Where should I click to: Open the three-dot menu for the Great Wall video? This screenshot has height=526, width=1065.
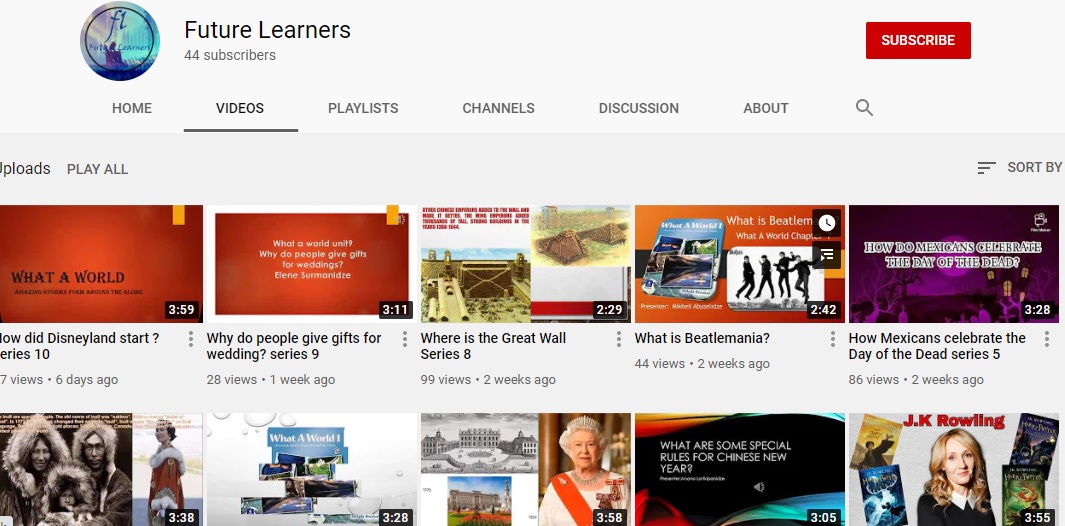coord(619,339)
